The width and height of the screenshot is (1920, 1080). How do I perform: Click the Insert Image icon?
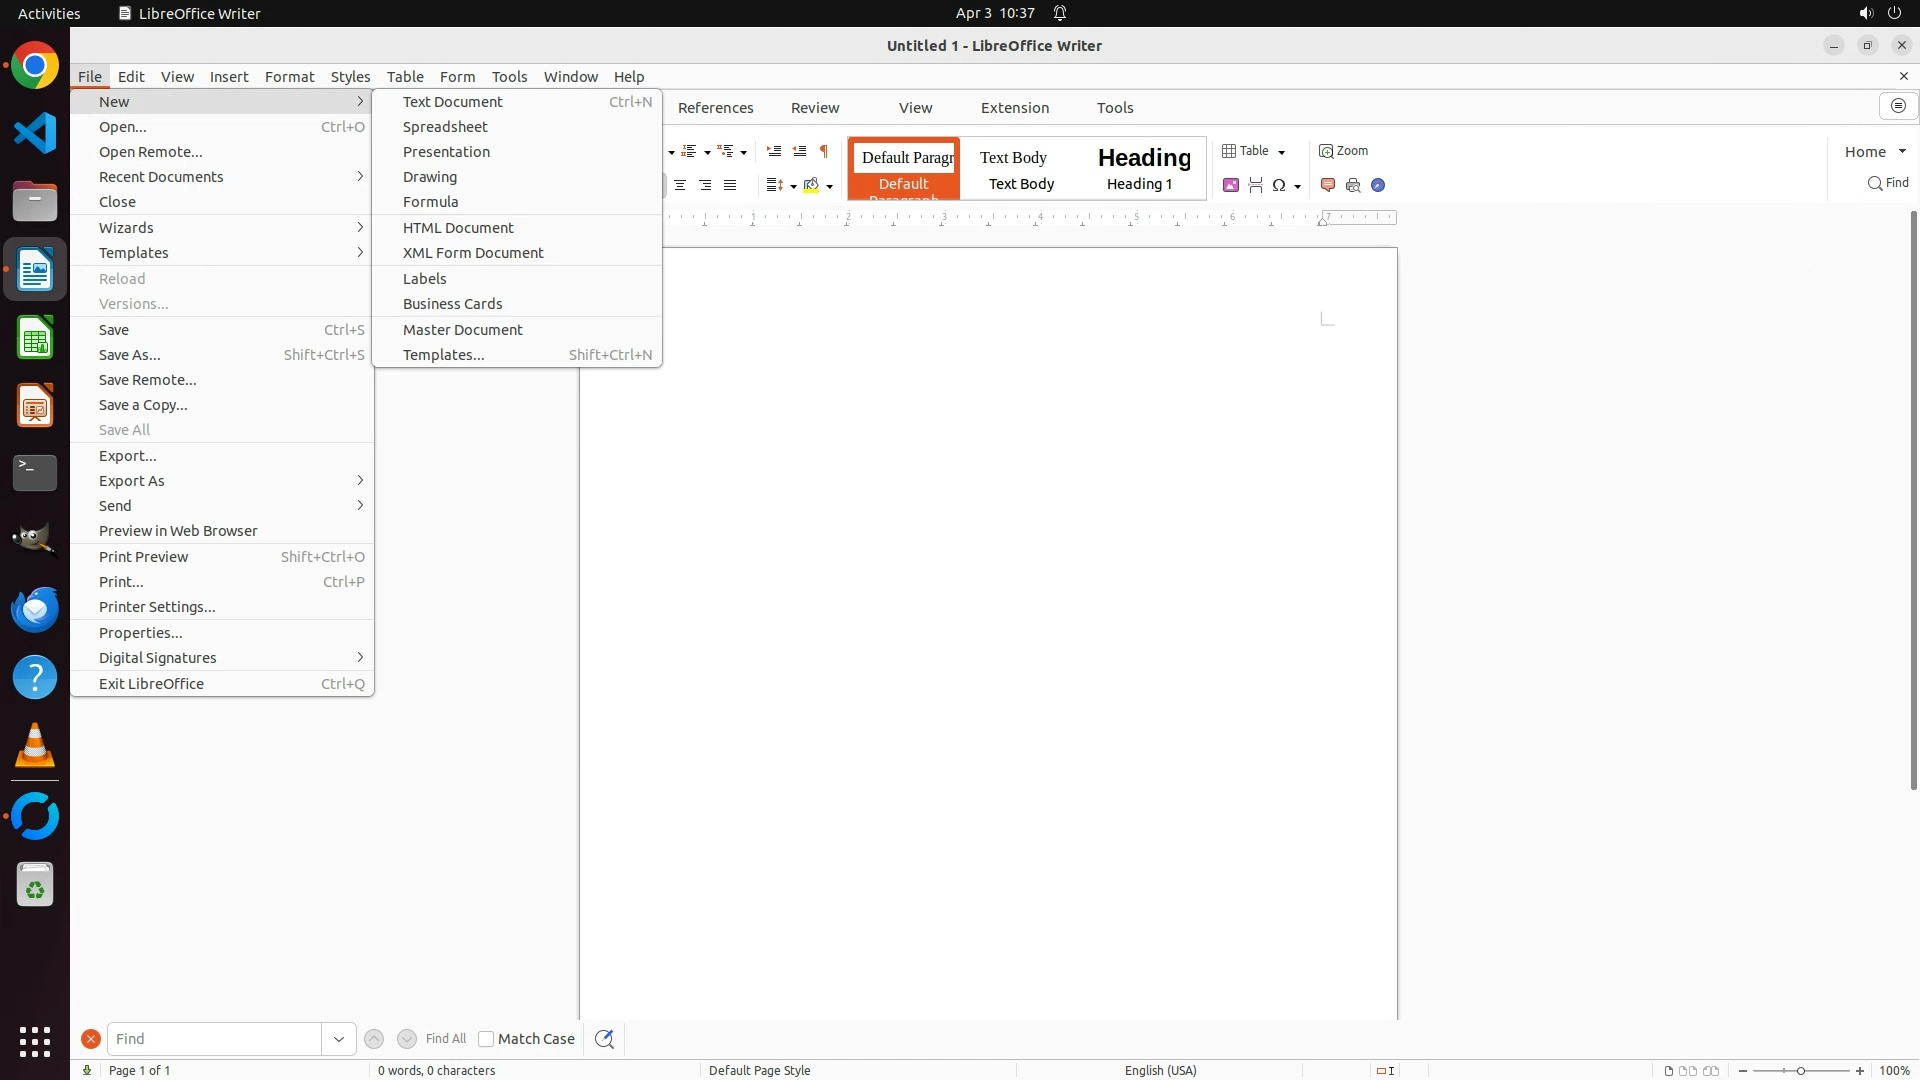click(x=1231, y=185)
